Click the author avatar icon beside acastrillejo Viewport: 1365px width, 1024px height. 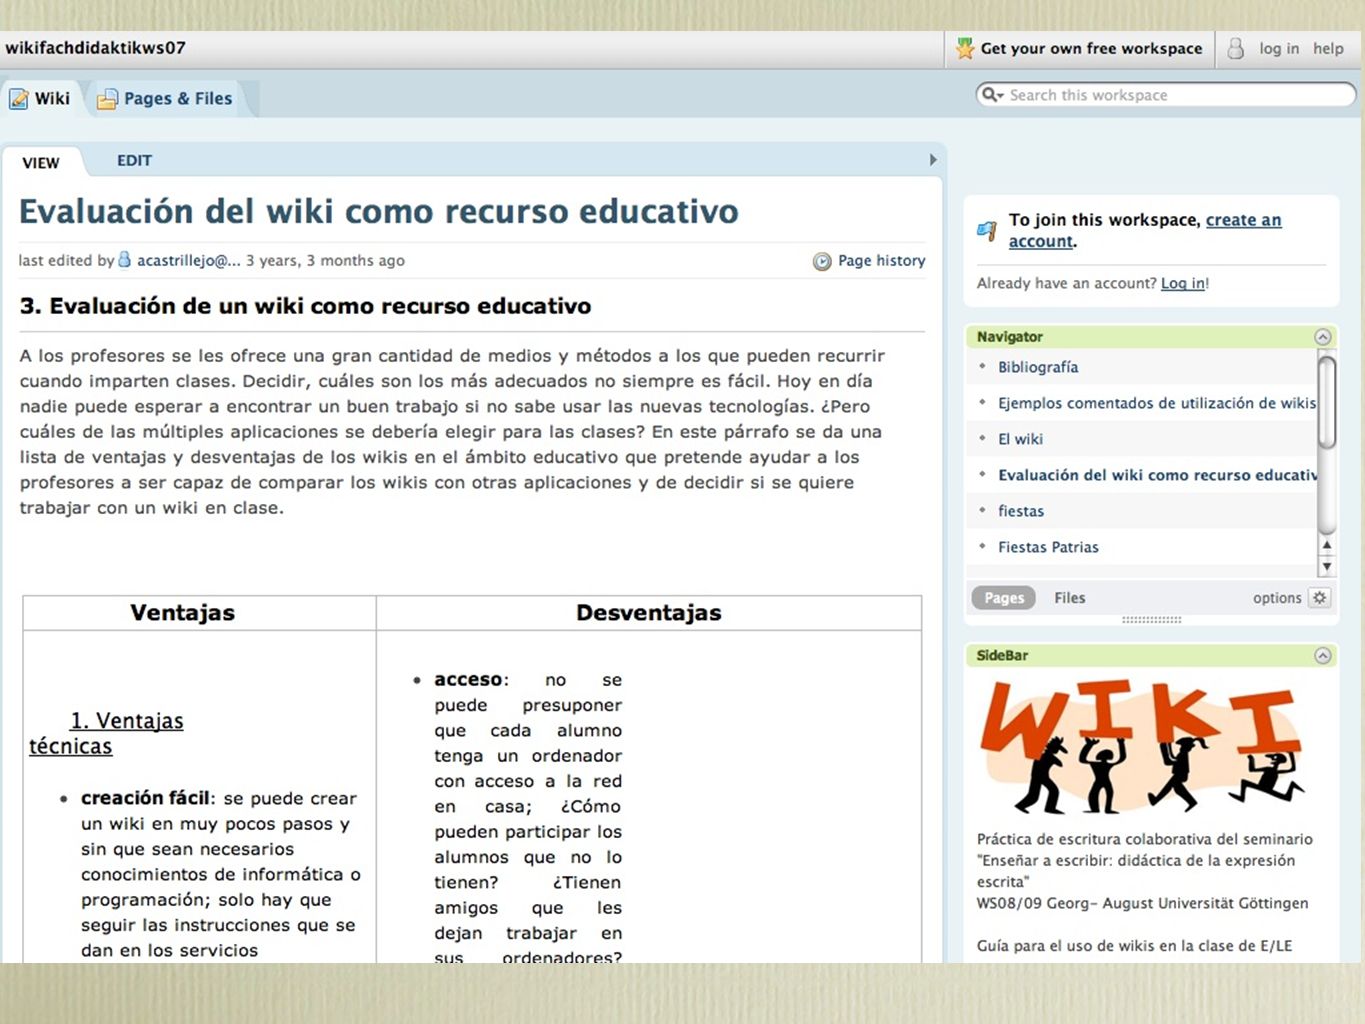coord(125,260)
